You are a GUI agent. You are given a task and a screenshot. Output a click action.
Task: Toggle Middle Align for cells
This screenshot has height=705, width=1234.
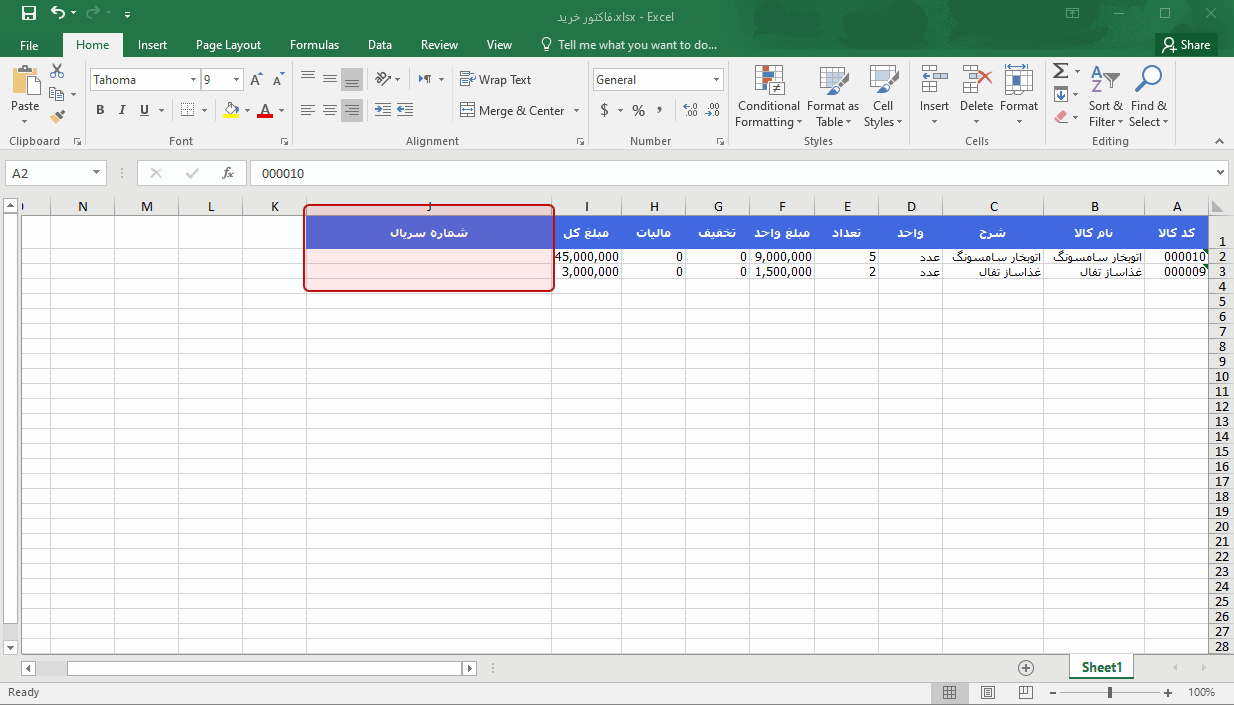coord(330,79)
